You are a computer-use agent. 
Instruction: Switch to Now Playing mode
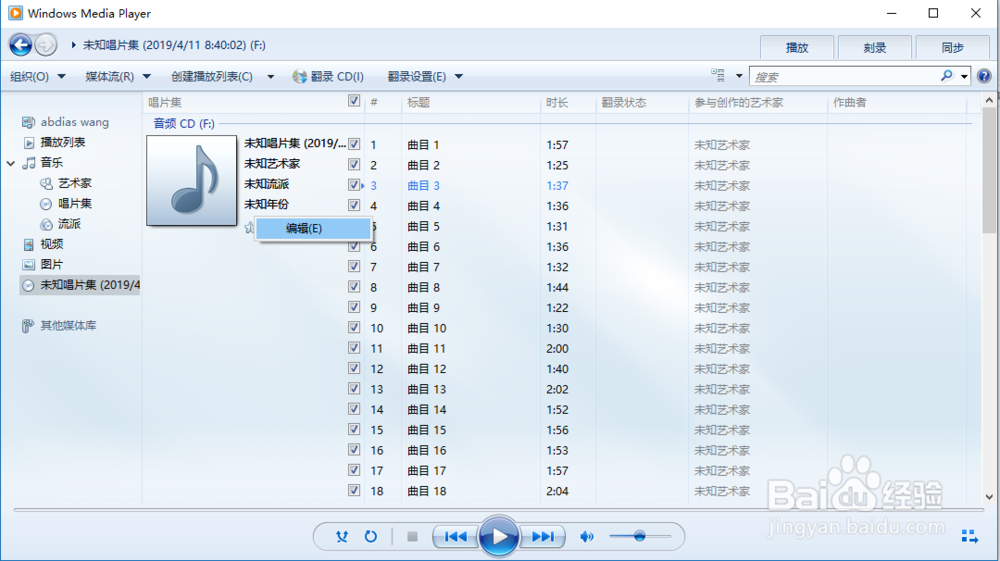coord(969,537)
